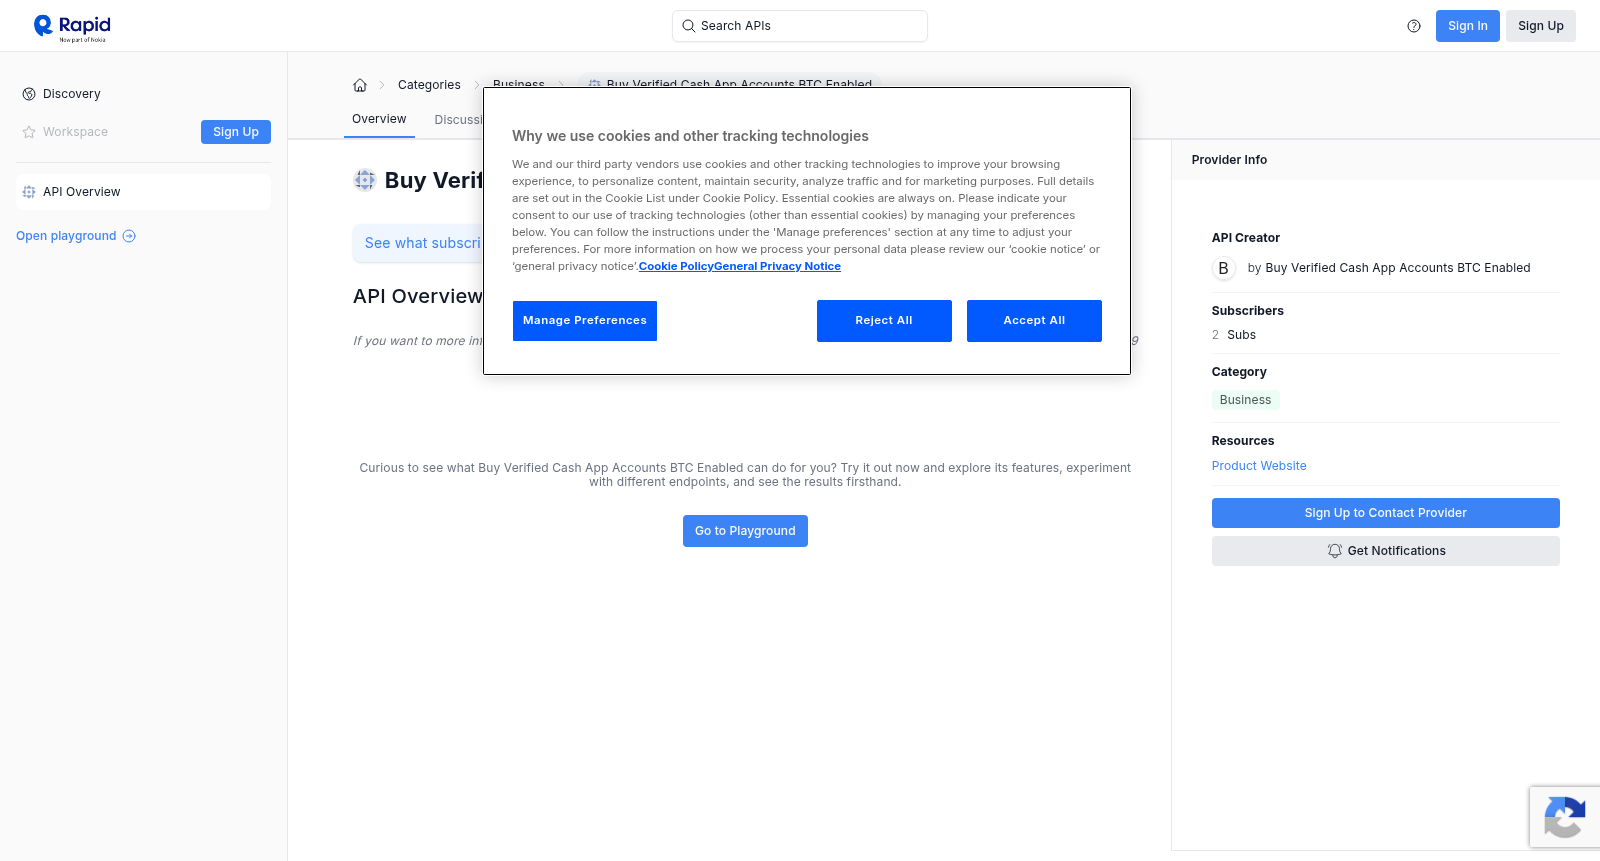Screen dimensions: 1600x861
Task: Reject all cookies
Action: pyautogui.click(x=884, y=321)
